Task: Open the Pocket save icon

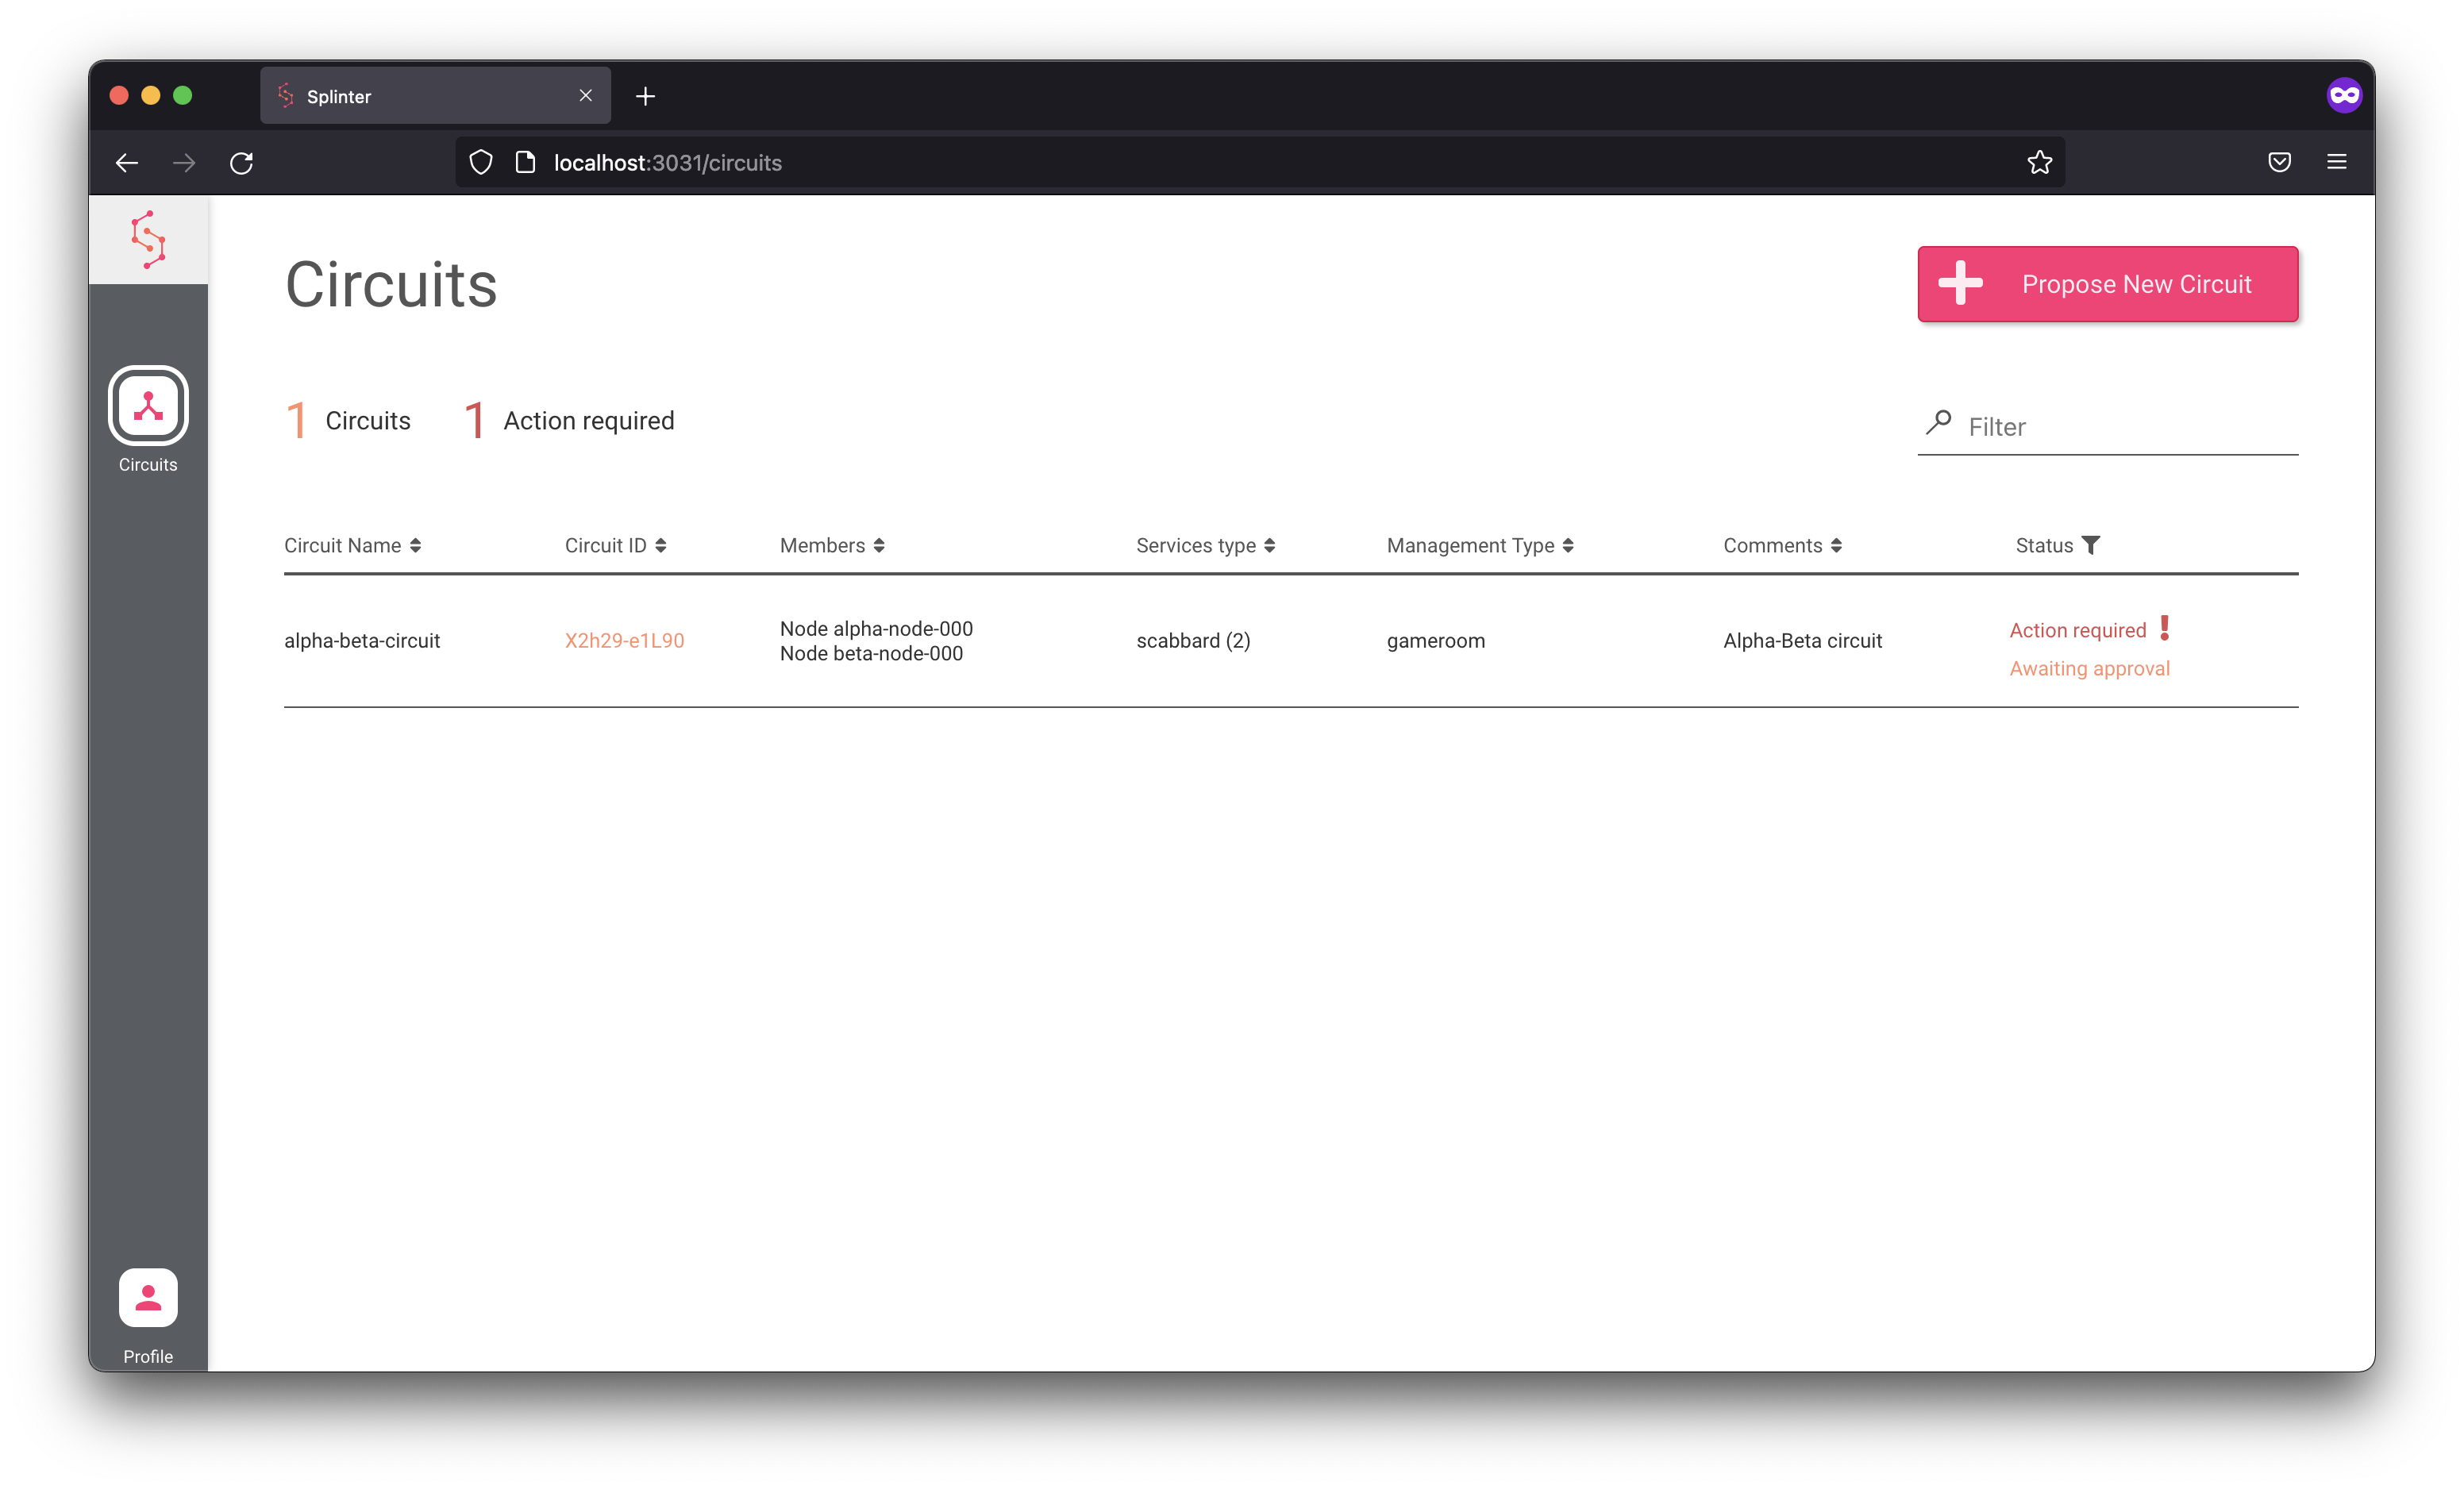Action: click(x=2279, y=162)
